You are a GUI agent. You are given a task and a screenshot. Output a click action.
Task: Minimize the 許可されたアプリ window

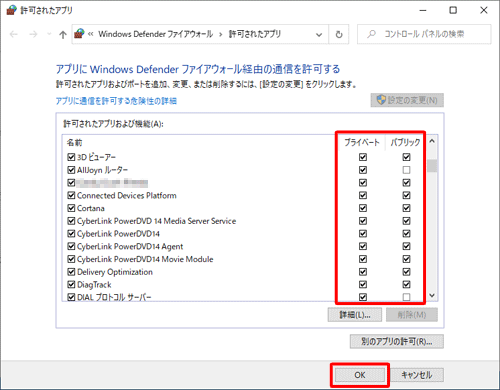(x=423, y=10)
